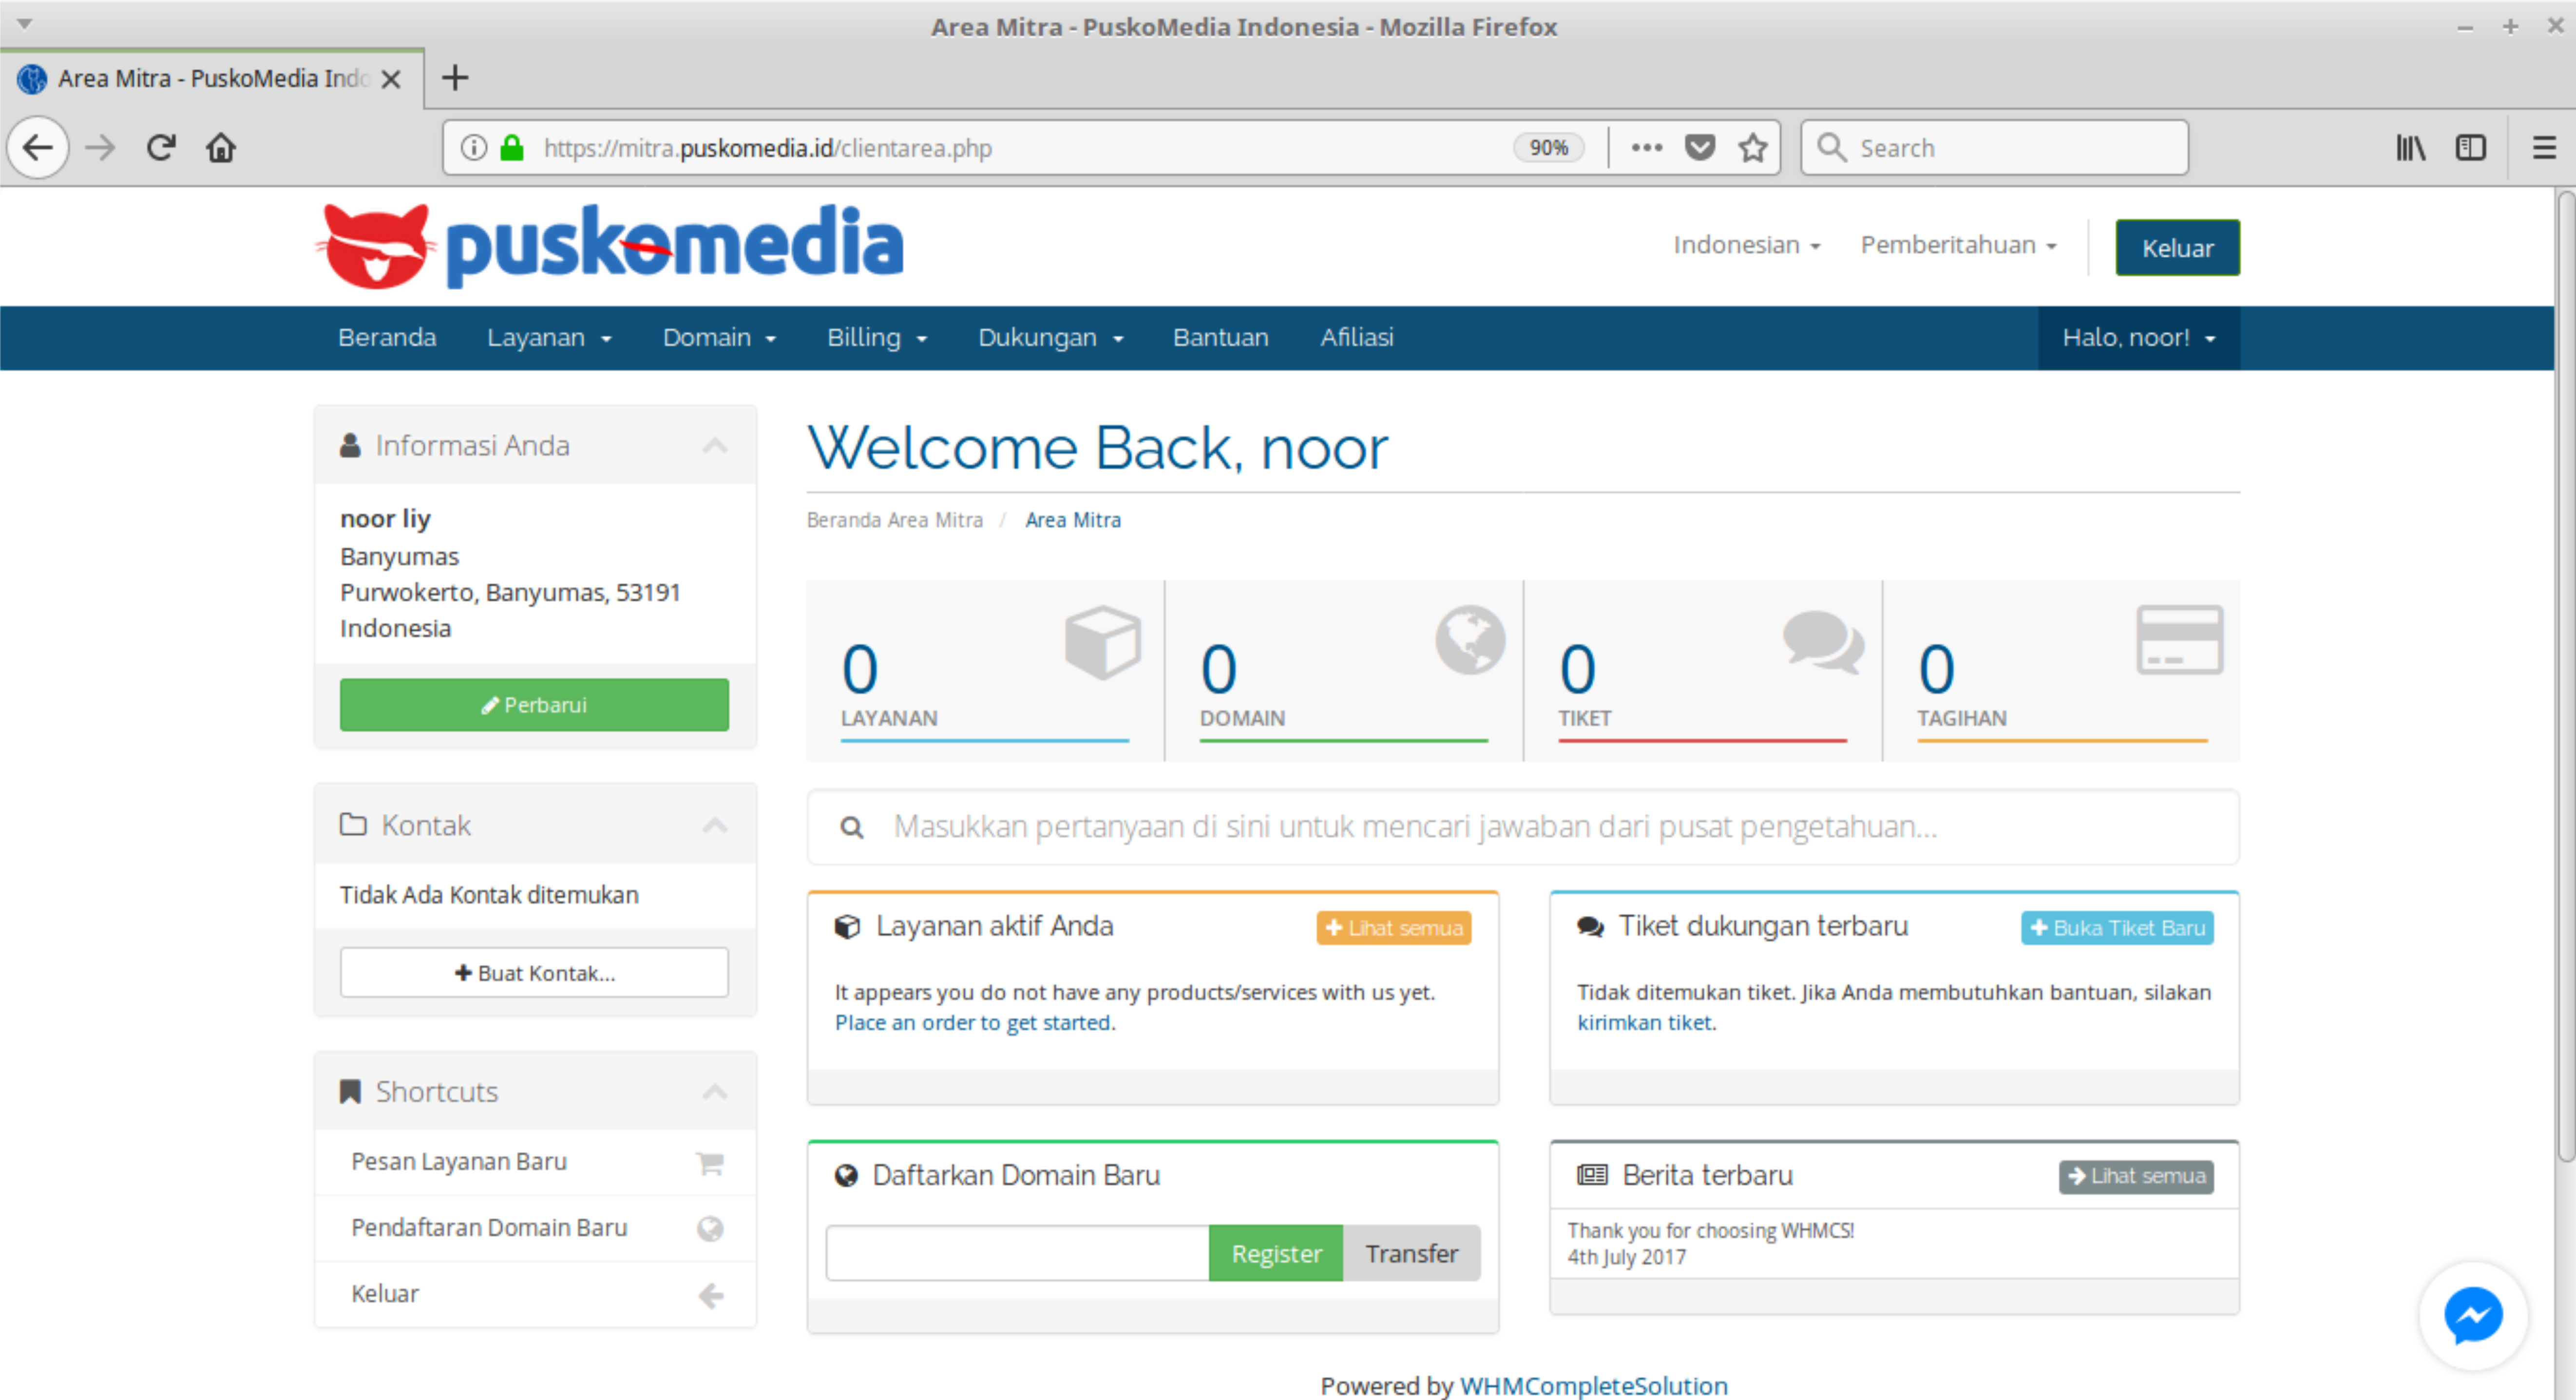Screen dimensions: 2576x1400
Task: Open the TAGIHAN stat tile
Action: click(x=2062, y=672)
